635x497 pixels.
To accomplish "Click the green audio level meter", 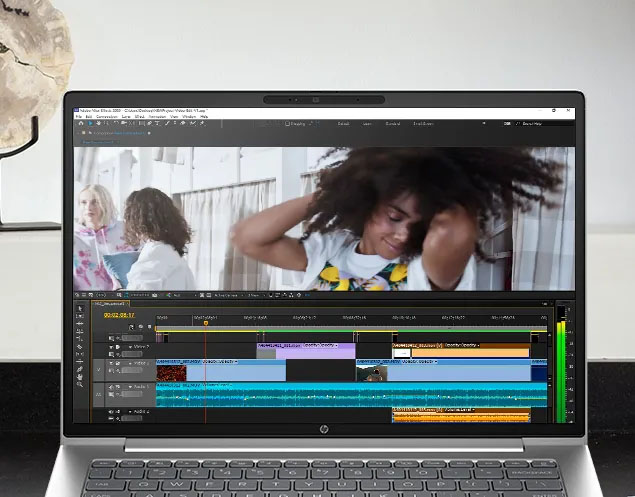I will (x=561, y=371).
